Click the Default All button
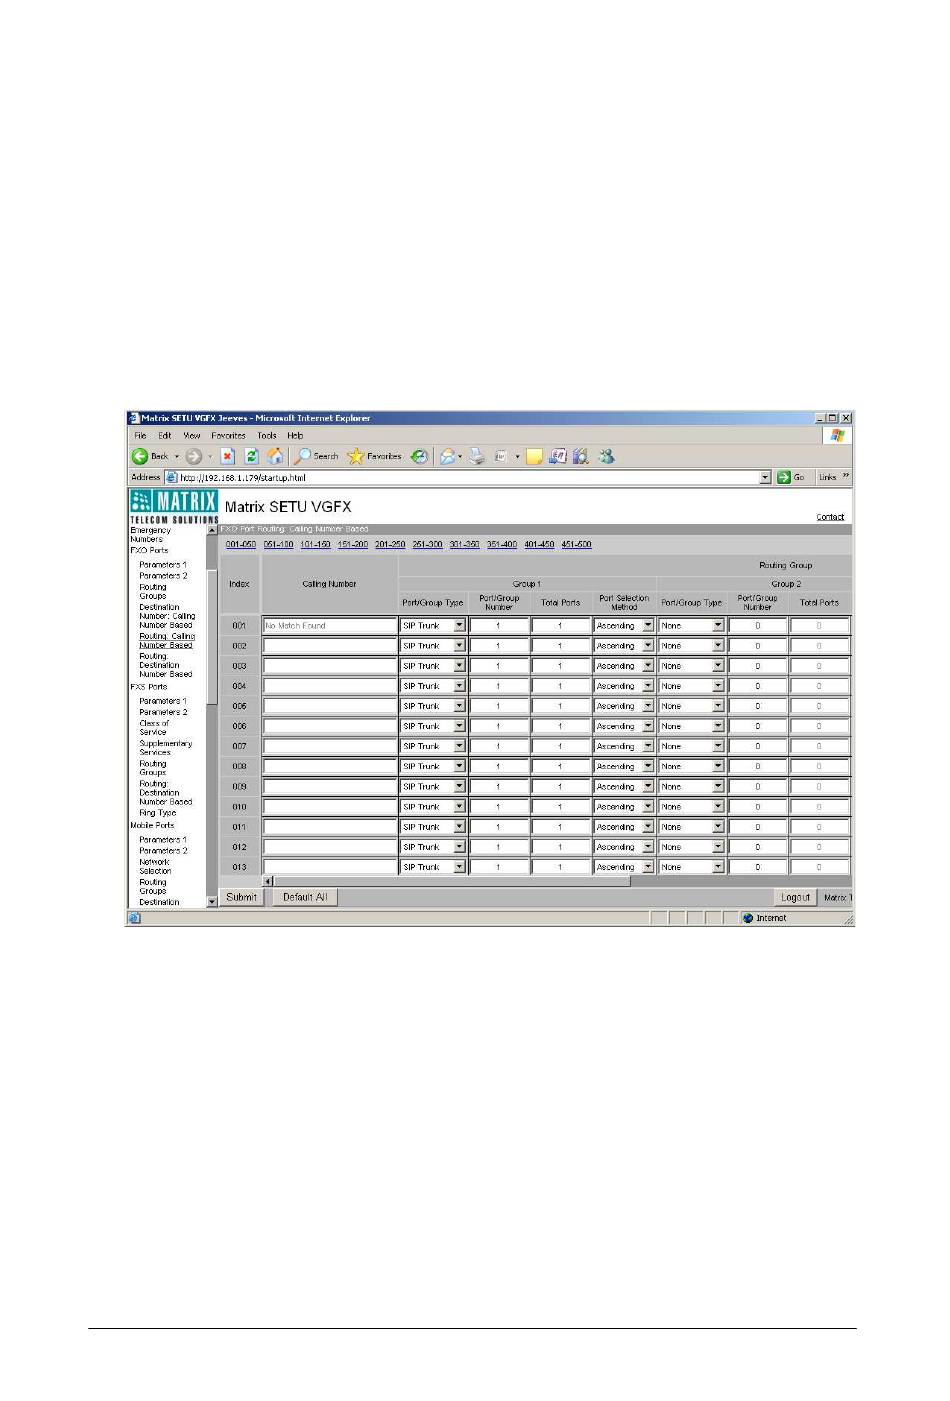This screenshot has width=950, height=1401. pyautogui.click(x=305, y=898)
